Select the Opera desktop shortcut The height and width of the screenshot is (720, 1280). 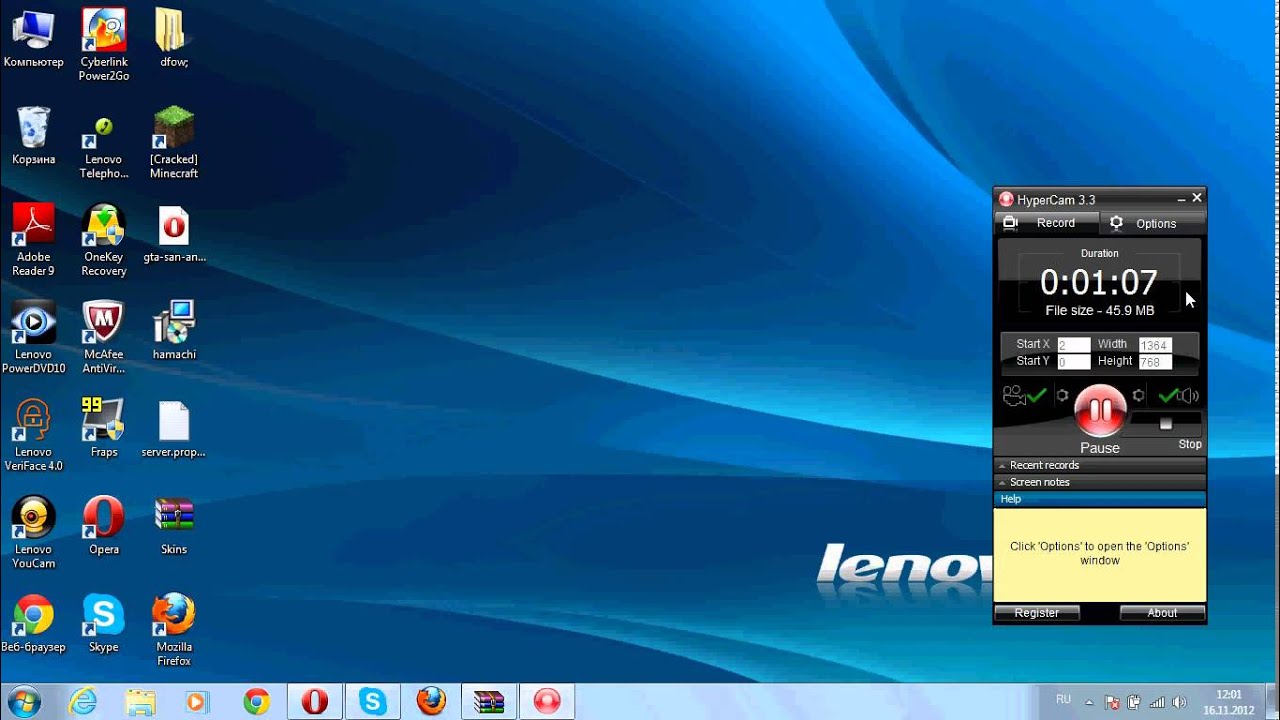point(104,526)
